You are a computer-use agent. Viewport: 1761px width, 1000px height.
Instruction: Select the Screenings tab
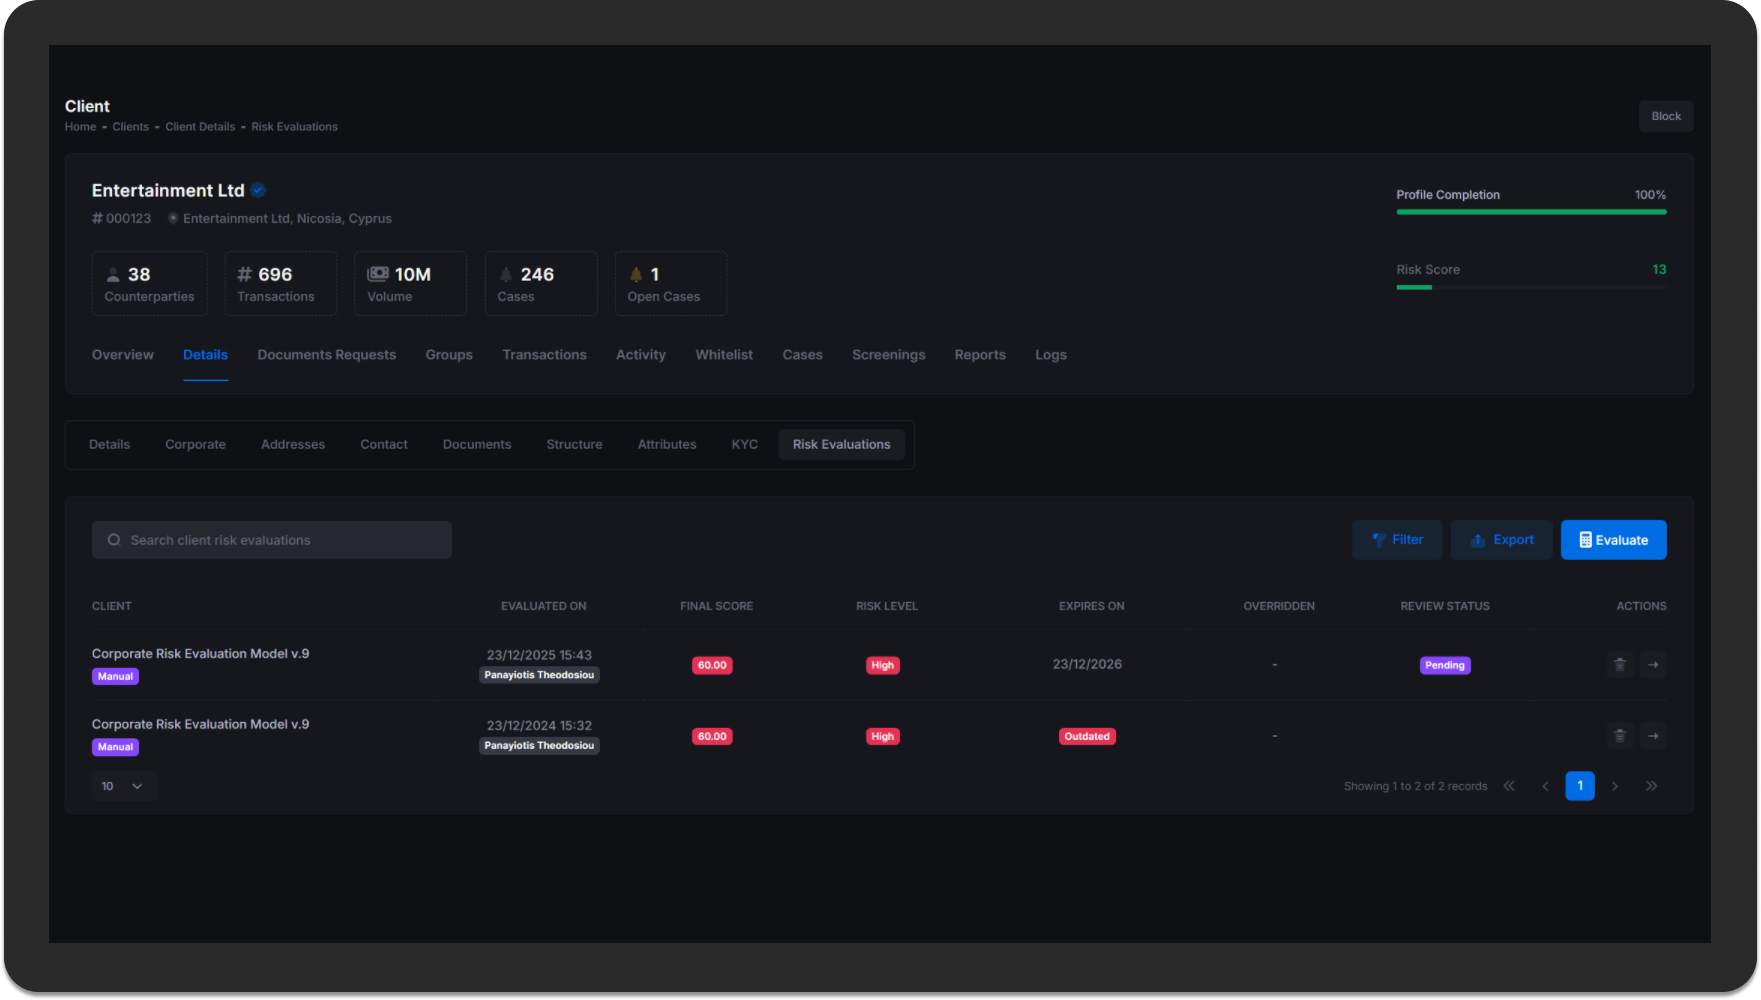click(x=888, y=355)
